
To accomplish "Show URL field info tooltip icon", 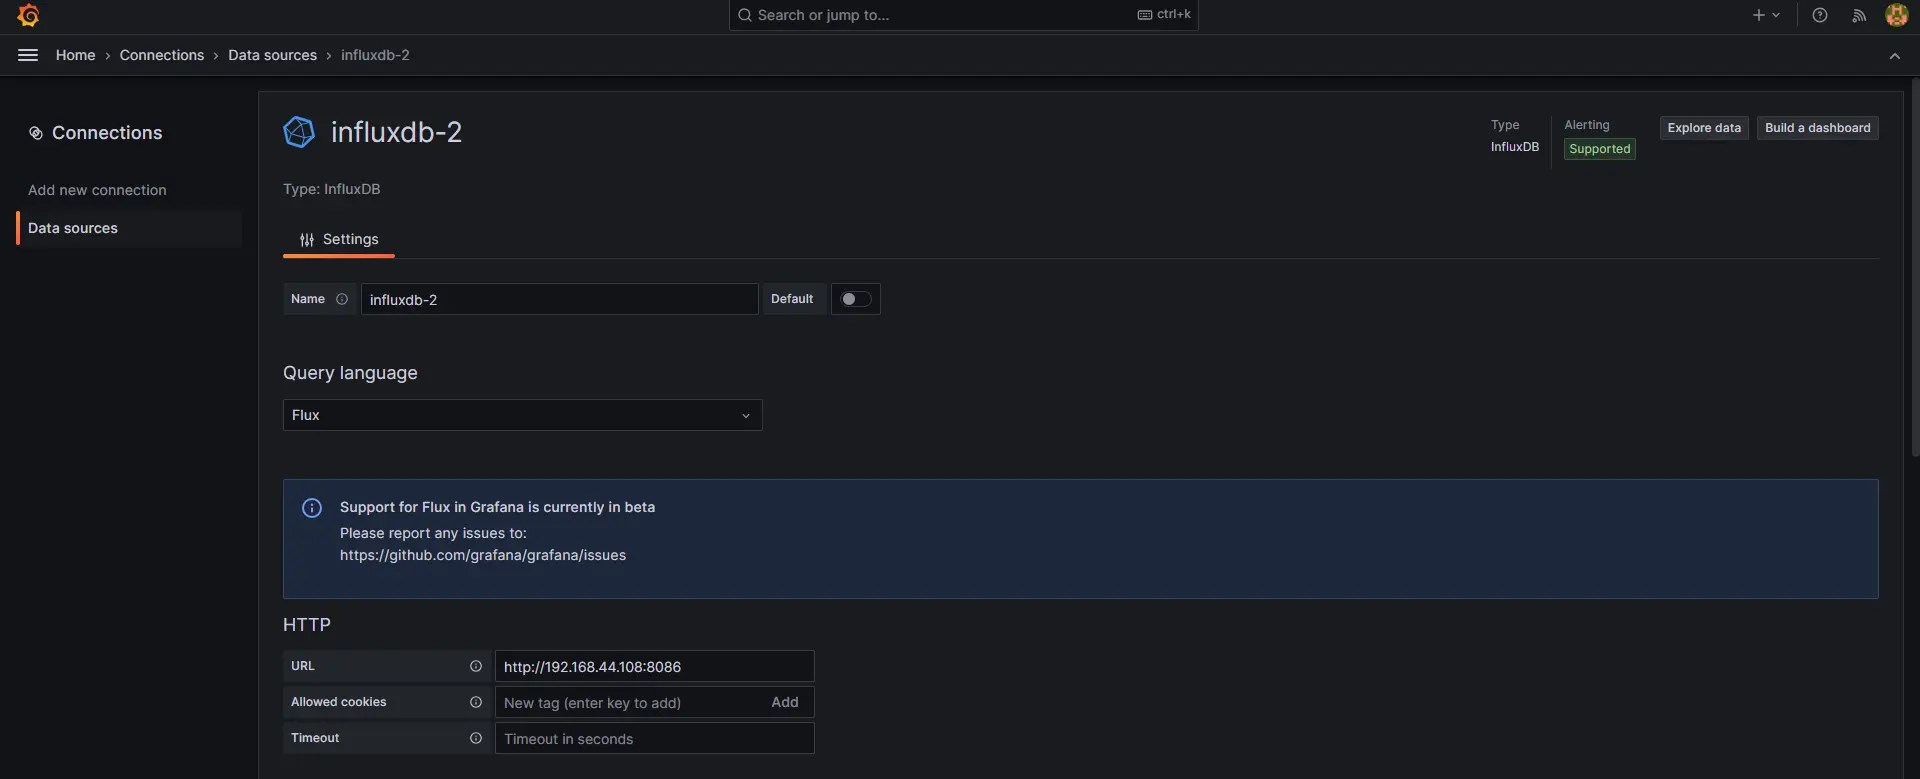I will (x=476, y=666).
